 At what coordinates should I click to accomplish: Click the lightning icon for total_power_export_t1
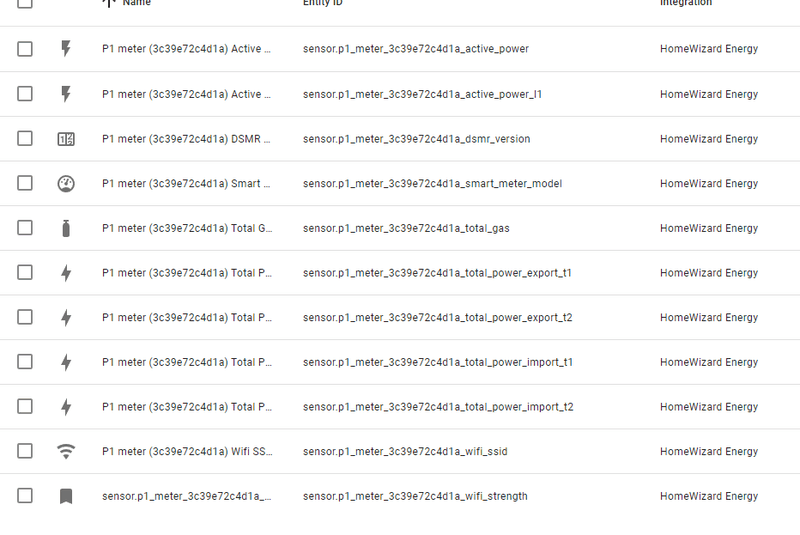(66, 273)
